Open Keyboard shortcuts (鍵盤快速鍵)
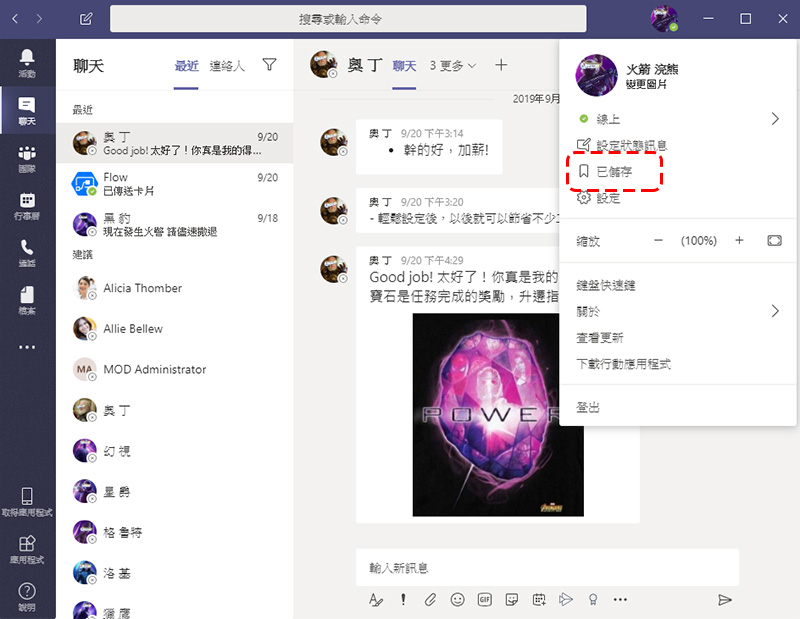The width and height of the screenshot is (800, 619). tap(606, 285)
